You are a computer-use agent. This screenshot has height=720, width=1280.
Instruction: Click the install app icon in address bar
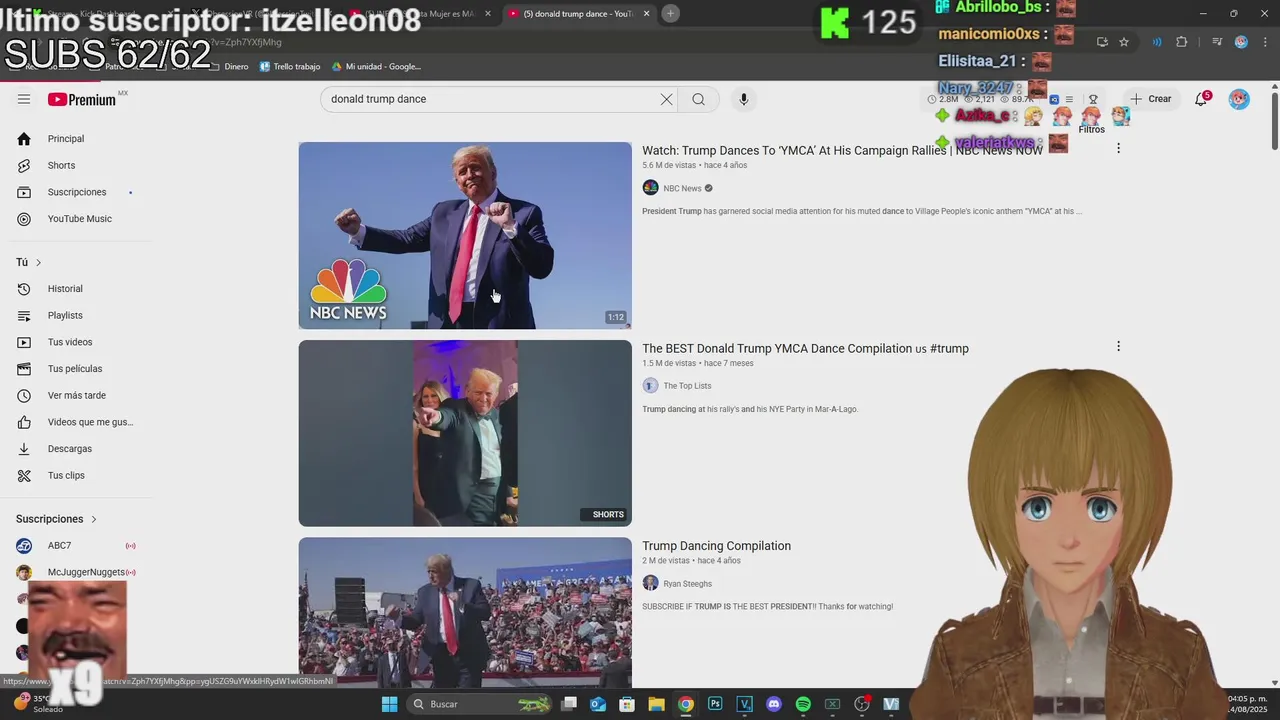point(1102,42)
